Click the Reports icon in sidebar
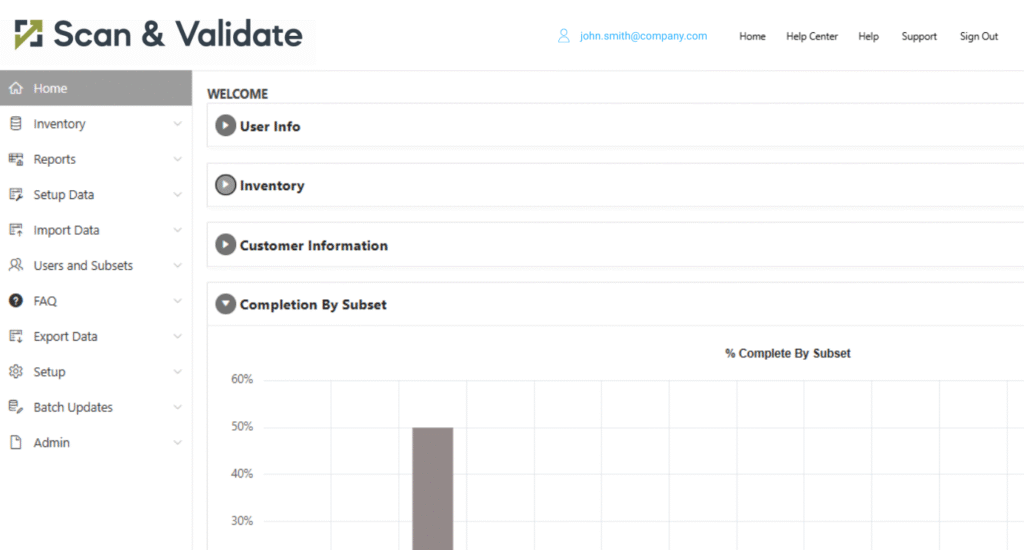 [x=15, y=159]
